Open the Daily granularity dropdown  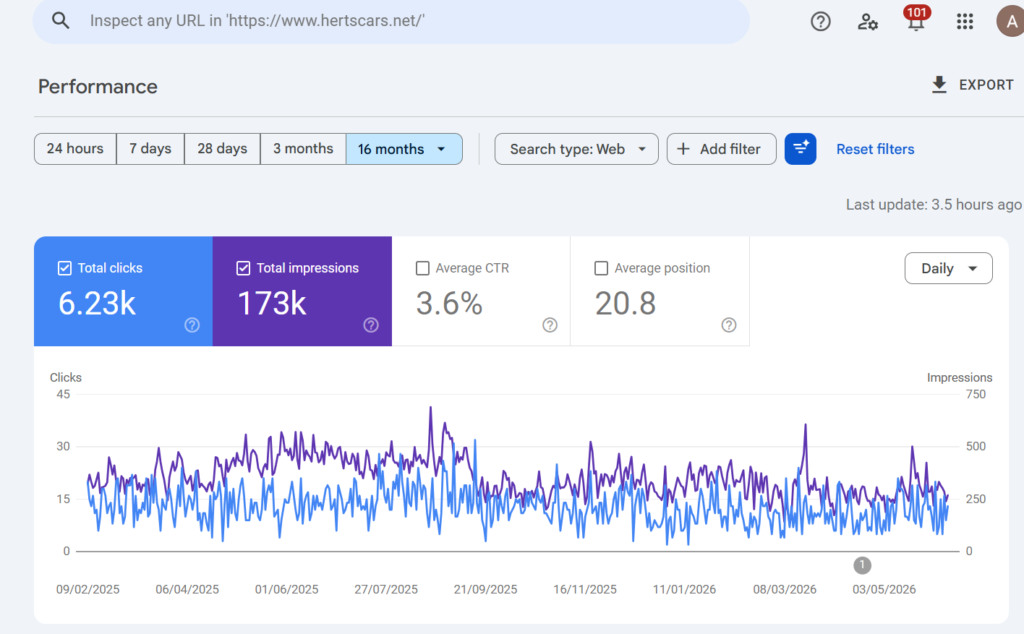point(948,268)
